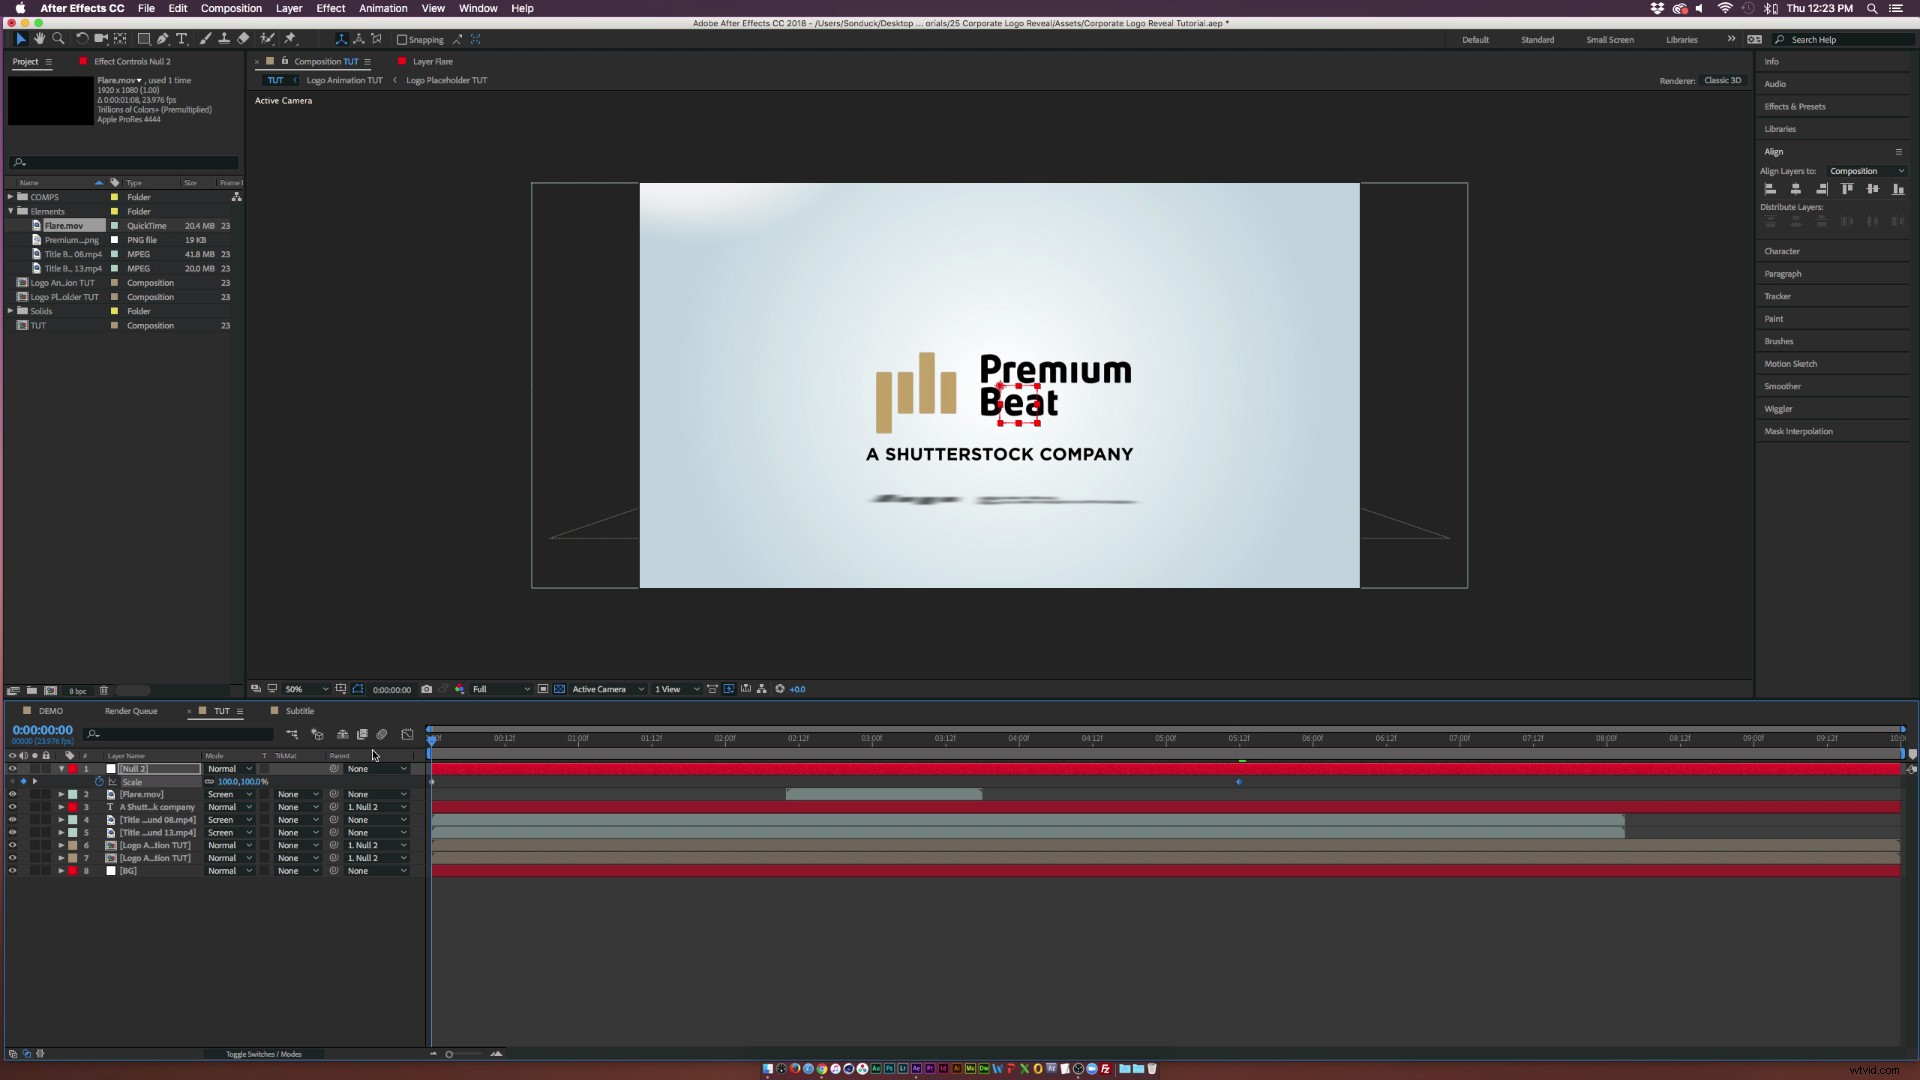Collapse the Null 2 layer disclosure triangle
The width and height of the screenshot is (1920, 1080).
62,768
